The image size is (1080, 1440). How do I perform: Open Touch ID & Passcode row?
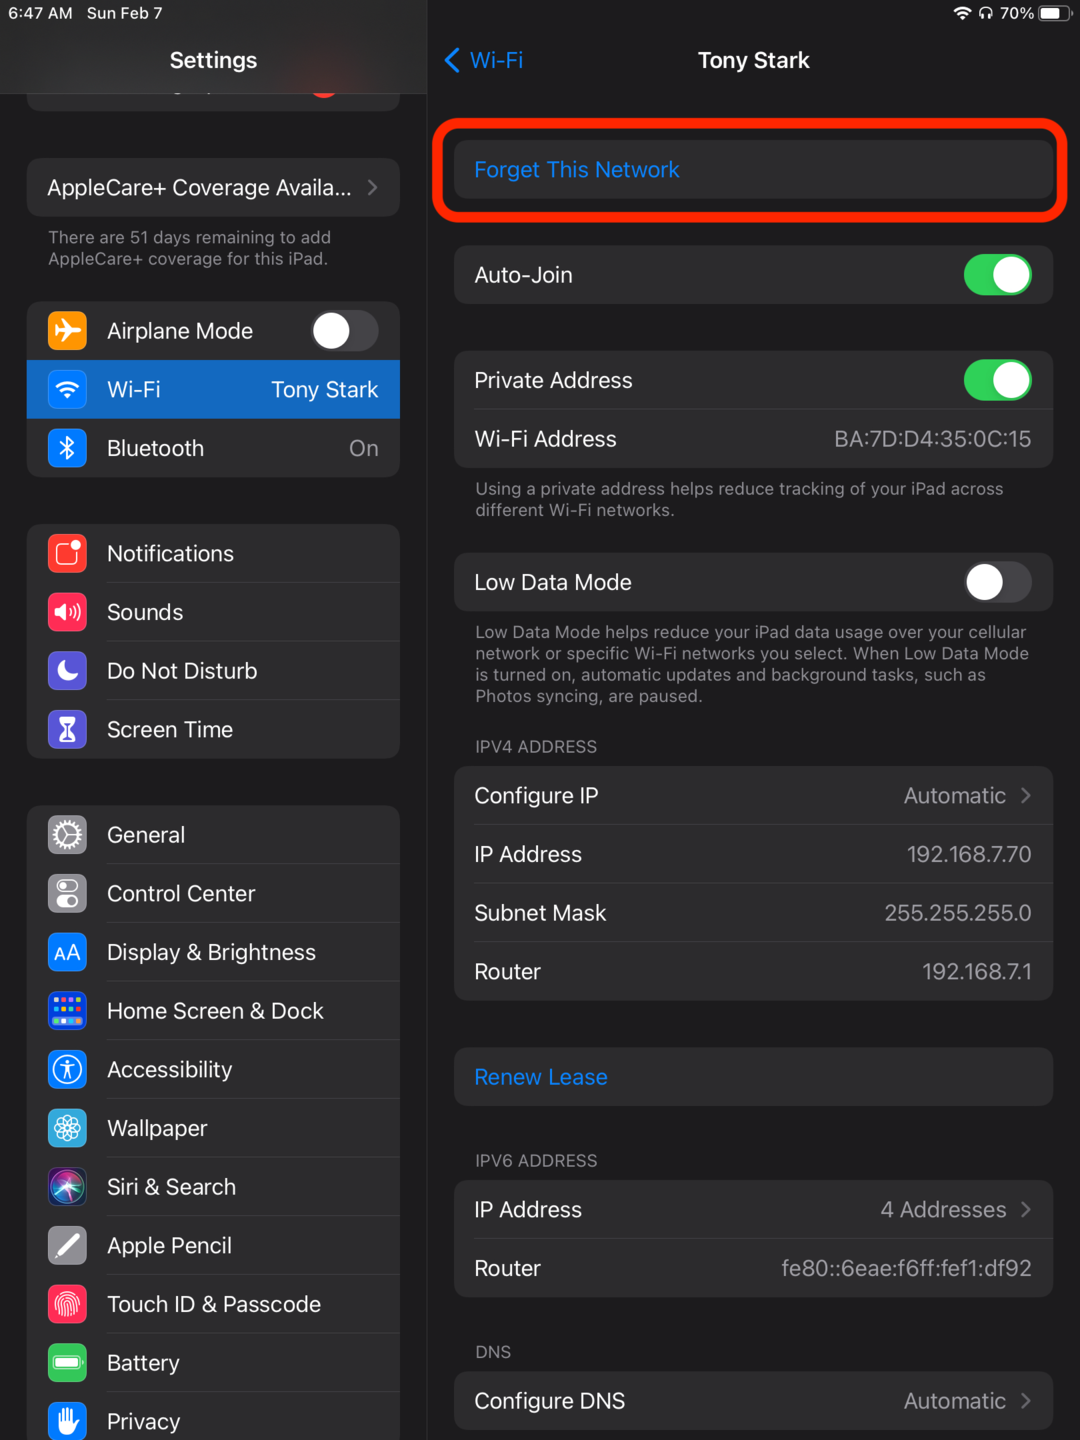tap(213, 1304)
